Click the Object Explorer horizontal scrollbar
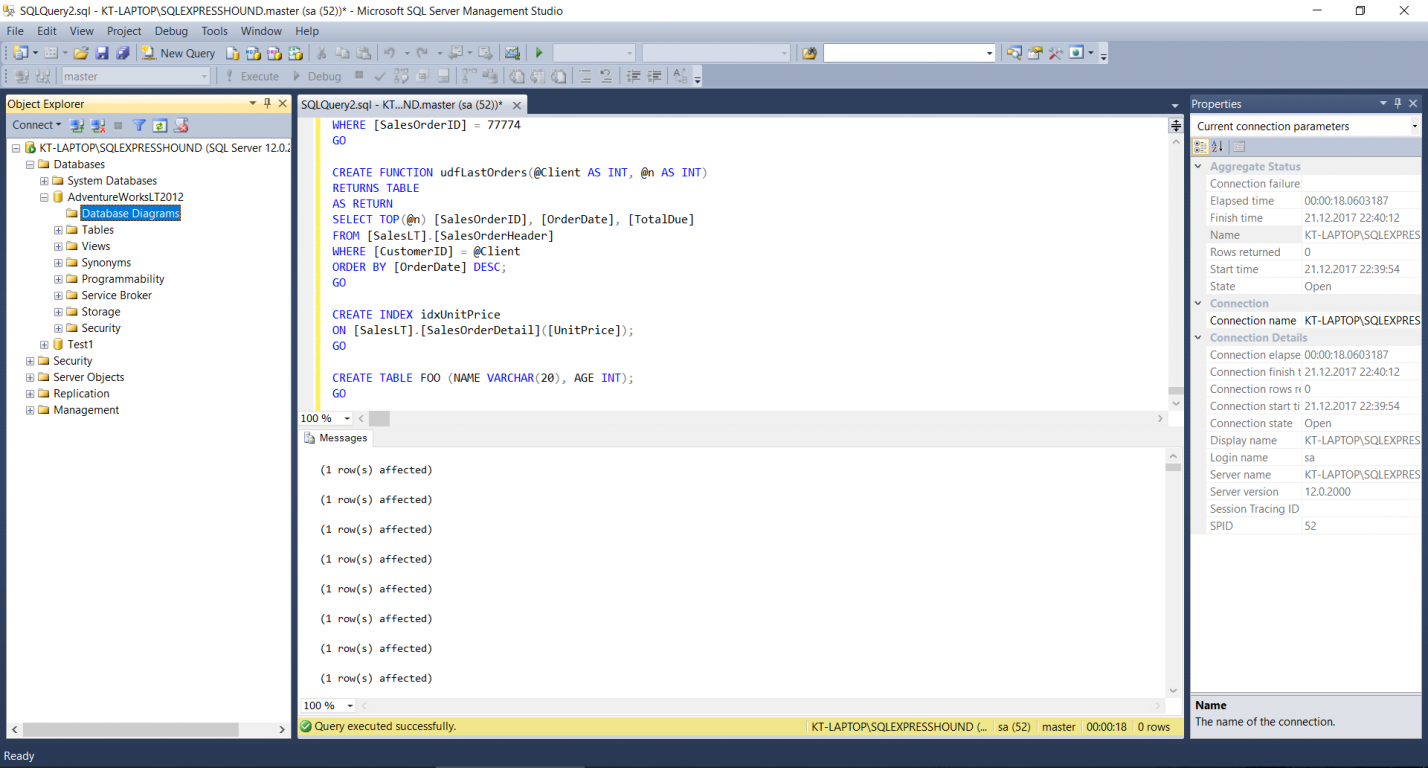This screenshot has height=768, width=1428. (130, 730)
